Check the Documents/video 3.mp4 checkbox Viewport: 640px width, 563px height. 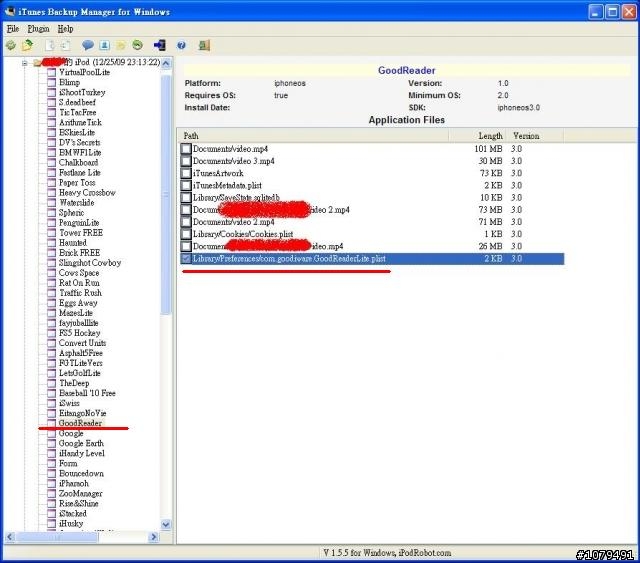186,161
